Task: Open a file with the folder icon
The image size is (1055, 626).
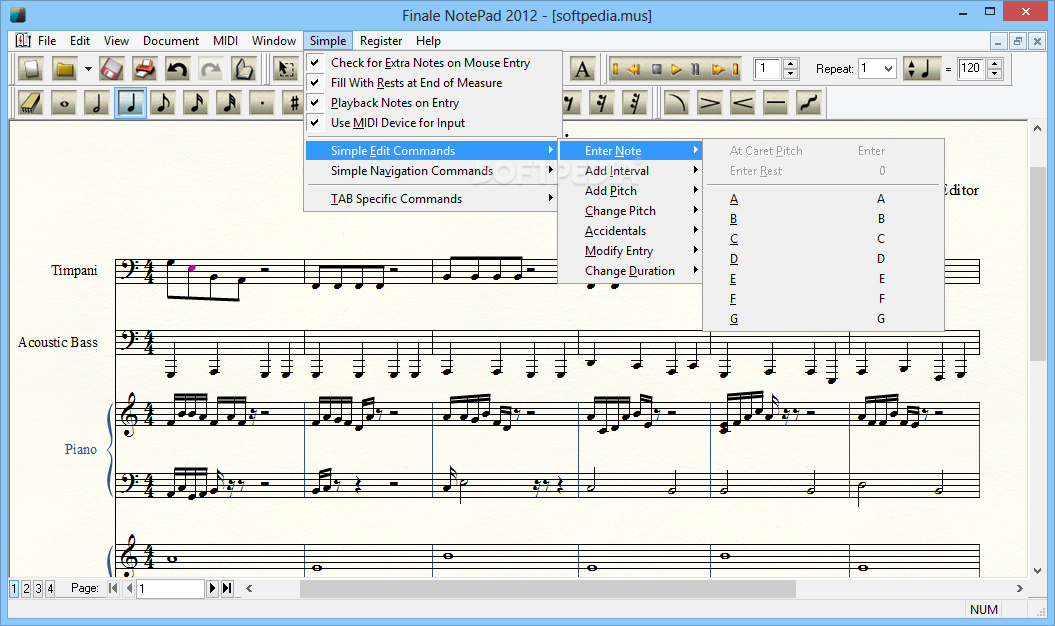Action: tap(65, 69)
